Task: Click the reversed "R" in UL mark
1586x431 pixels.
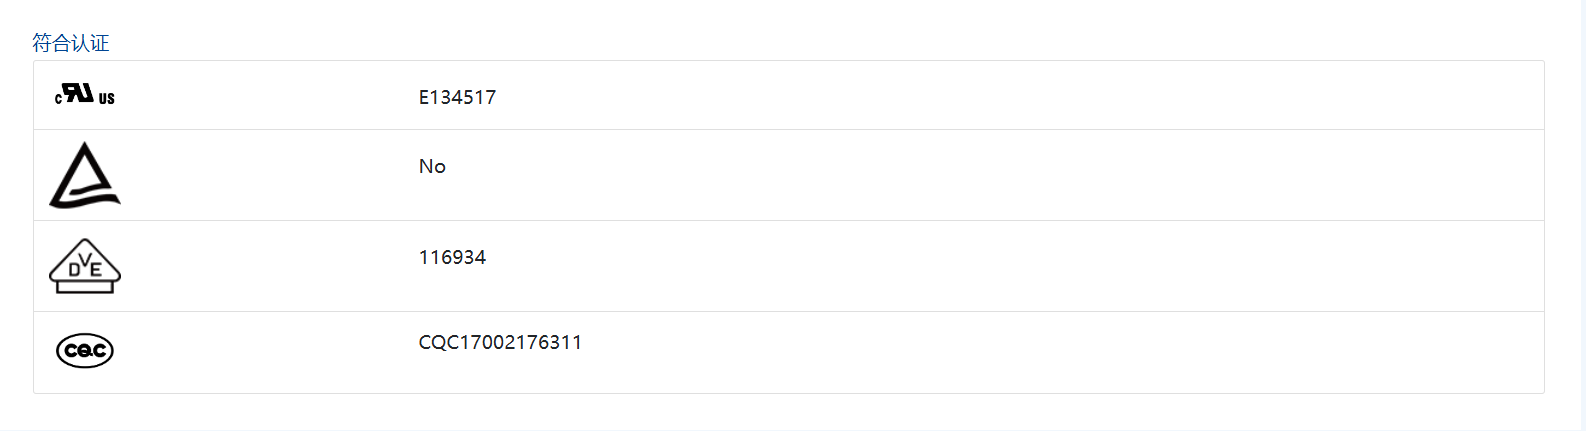Action: [79, 92]
